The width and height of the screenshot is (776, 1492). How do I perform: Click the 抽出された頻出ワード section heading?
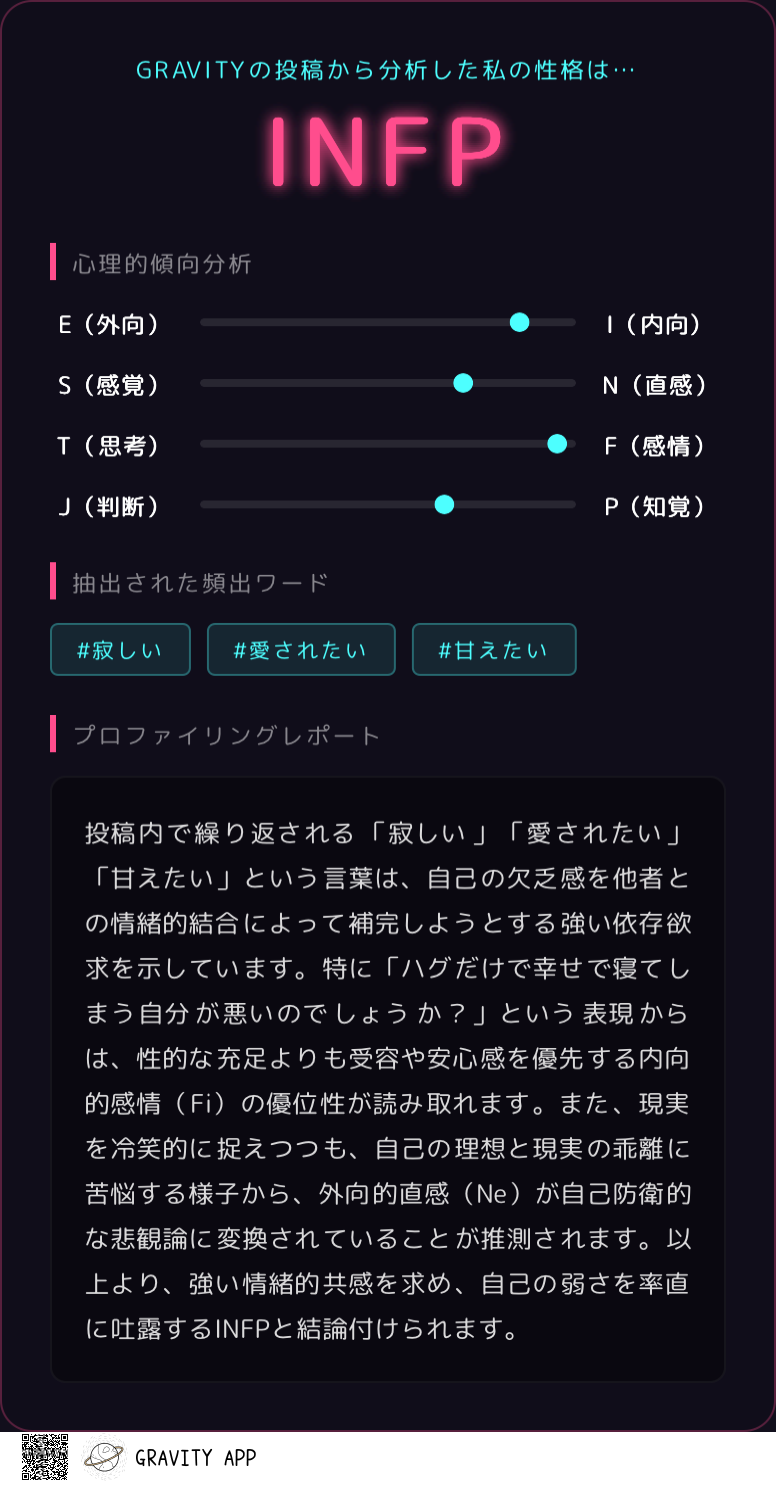[200, 583]
